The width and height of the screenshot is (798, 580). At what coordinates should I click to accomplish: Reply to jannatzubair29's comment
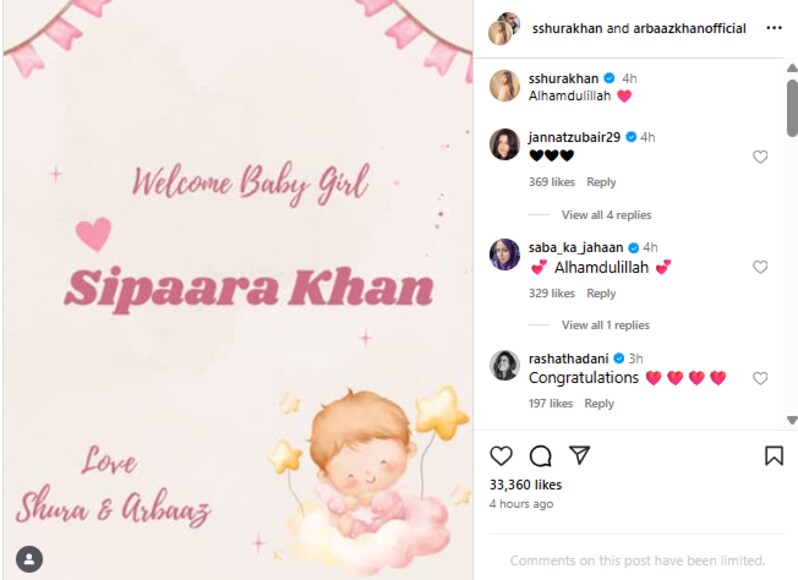pyautogui.click(x=601, y=182)
